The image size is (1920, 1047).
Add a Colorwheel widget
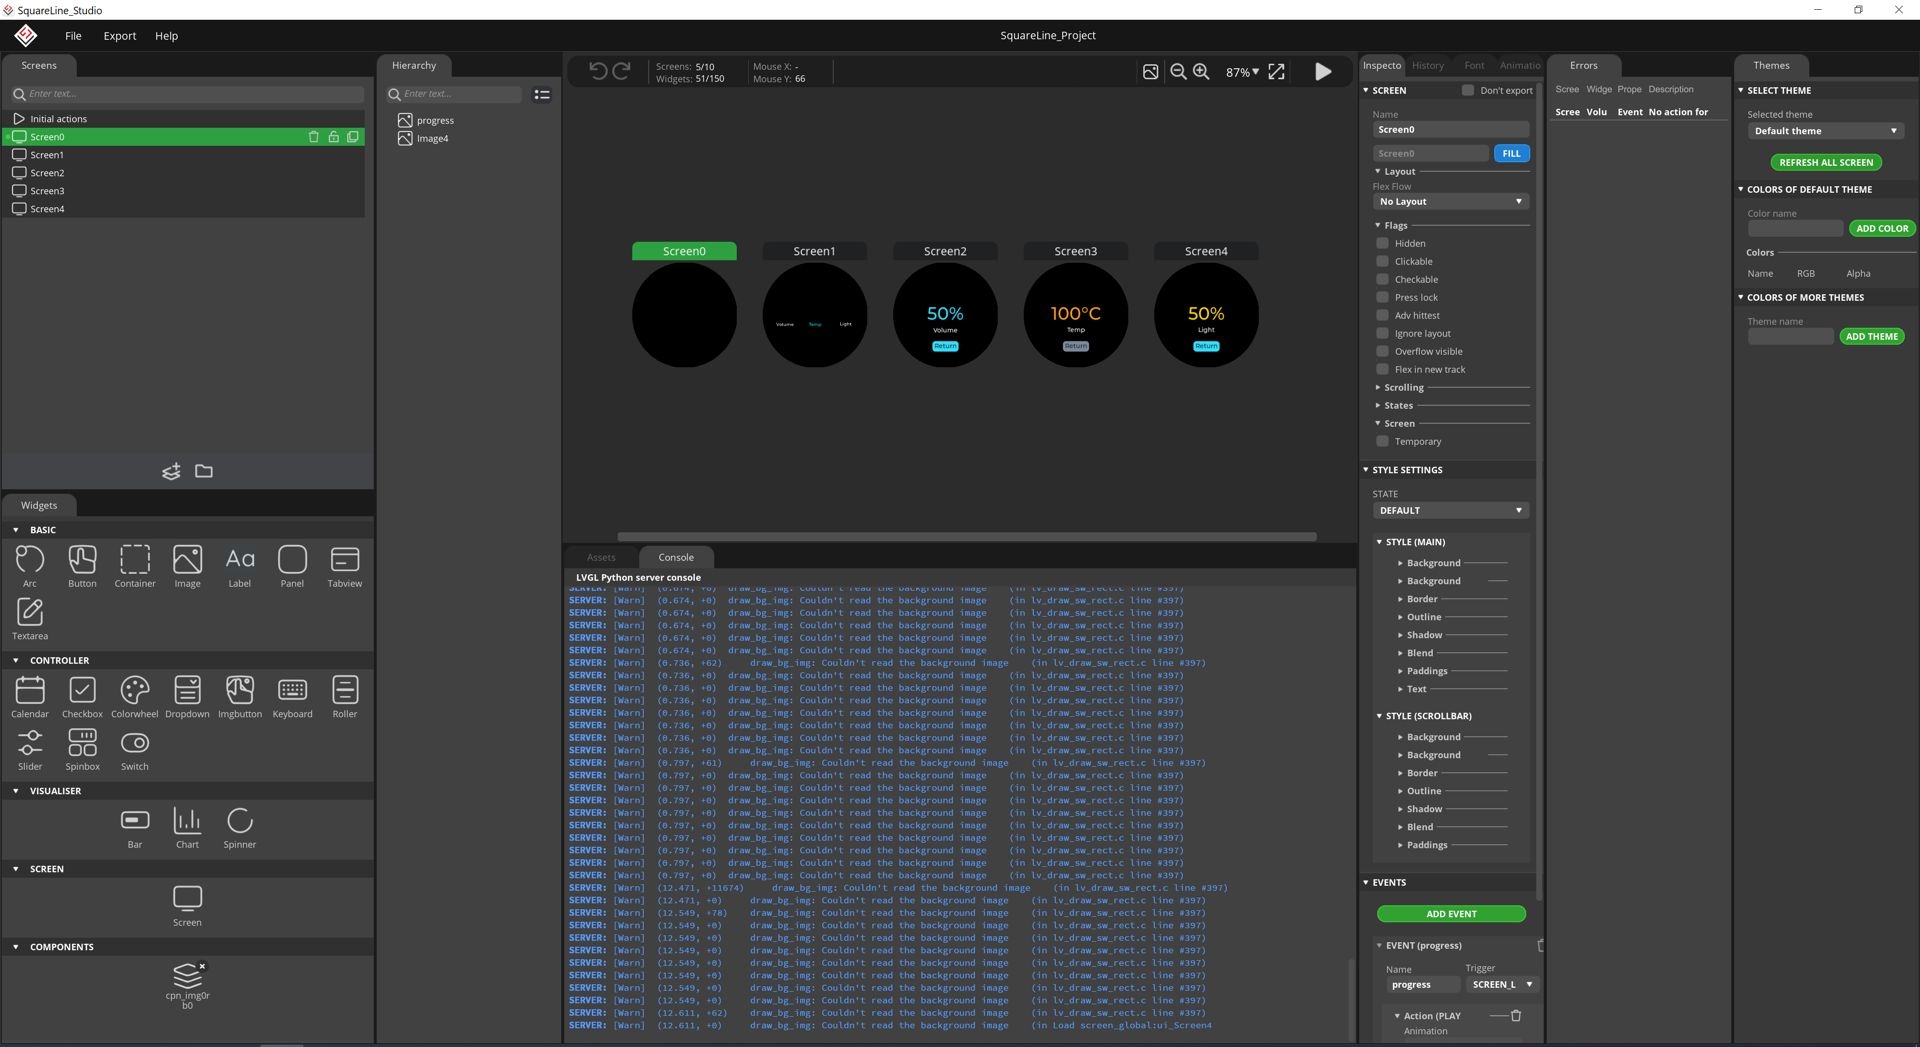pos(134,691)
